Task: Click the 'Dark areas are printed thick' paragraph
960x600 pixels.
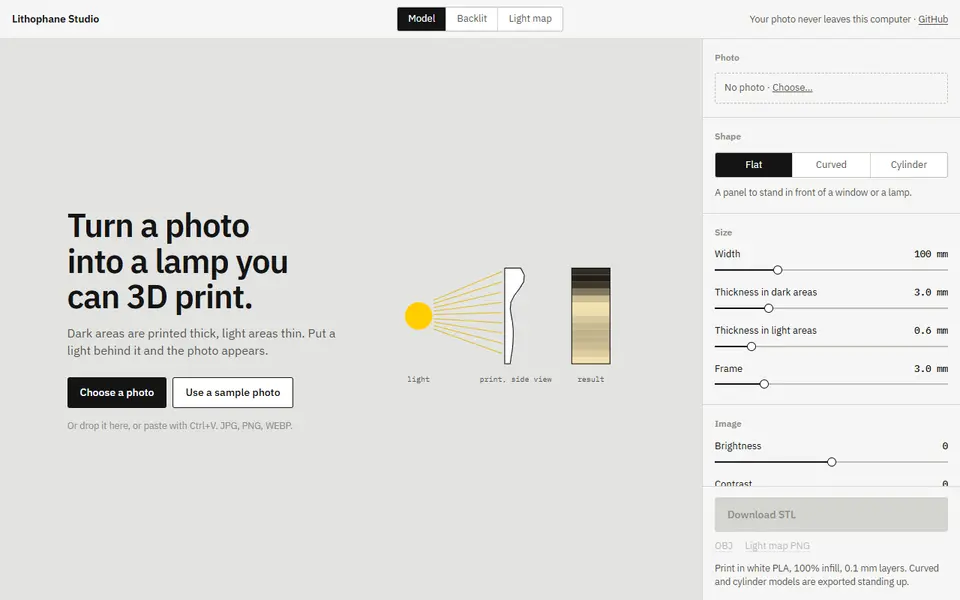Action: click(201, 342)
